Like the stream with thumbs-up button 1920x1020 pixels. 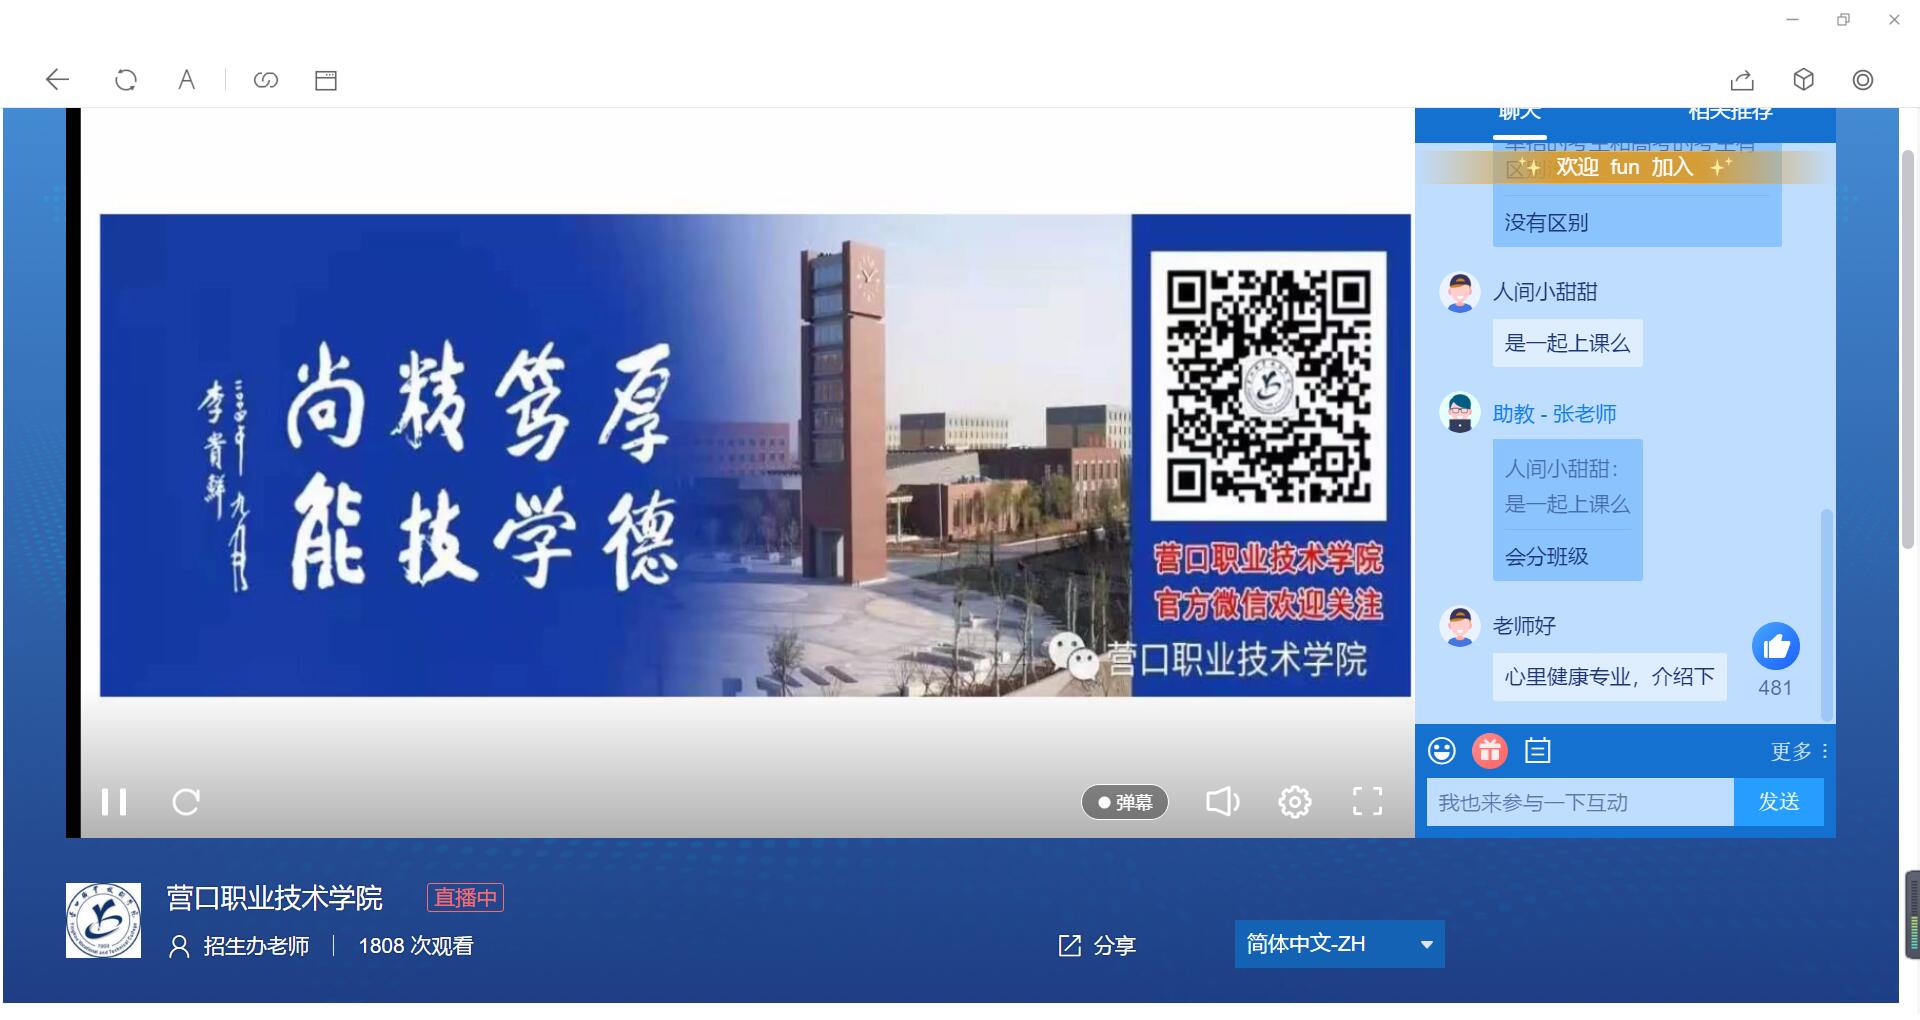(x=1776, y=647)
